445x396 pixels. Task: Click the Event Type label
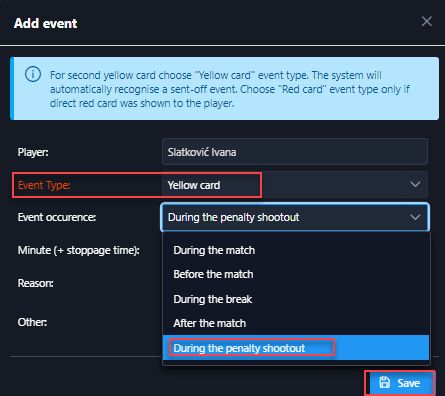(x=44, y=185)
